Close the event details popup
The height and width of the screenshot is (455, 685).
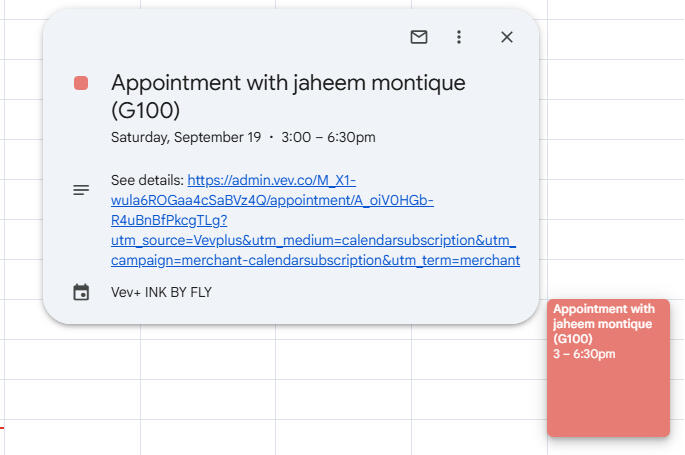click(x=507, y=37)
